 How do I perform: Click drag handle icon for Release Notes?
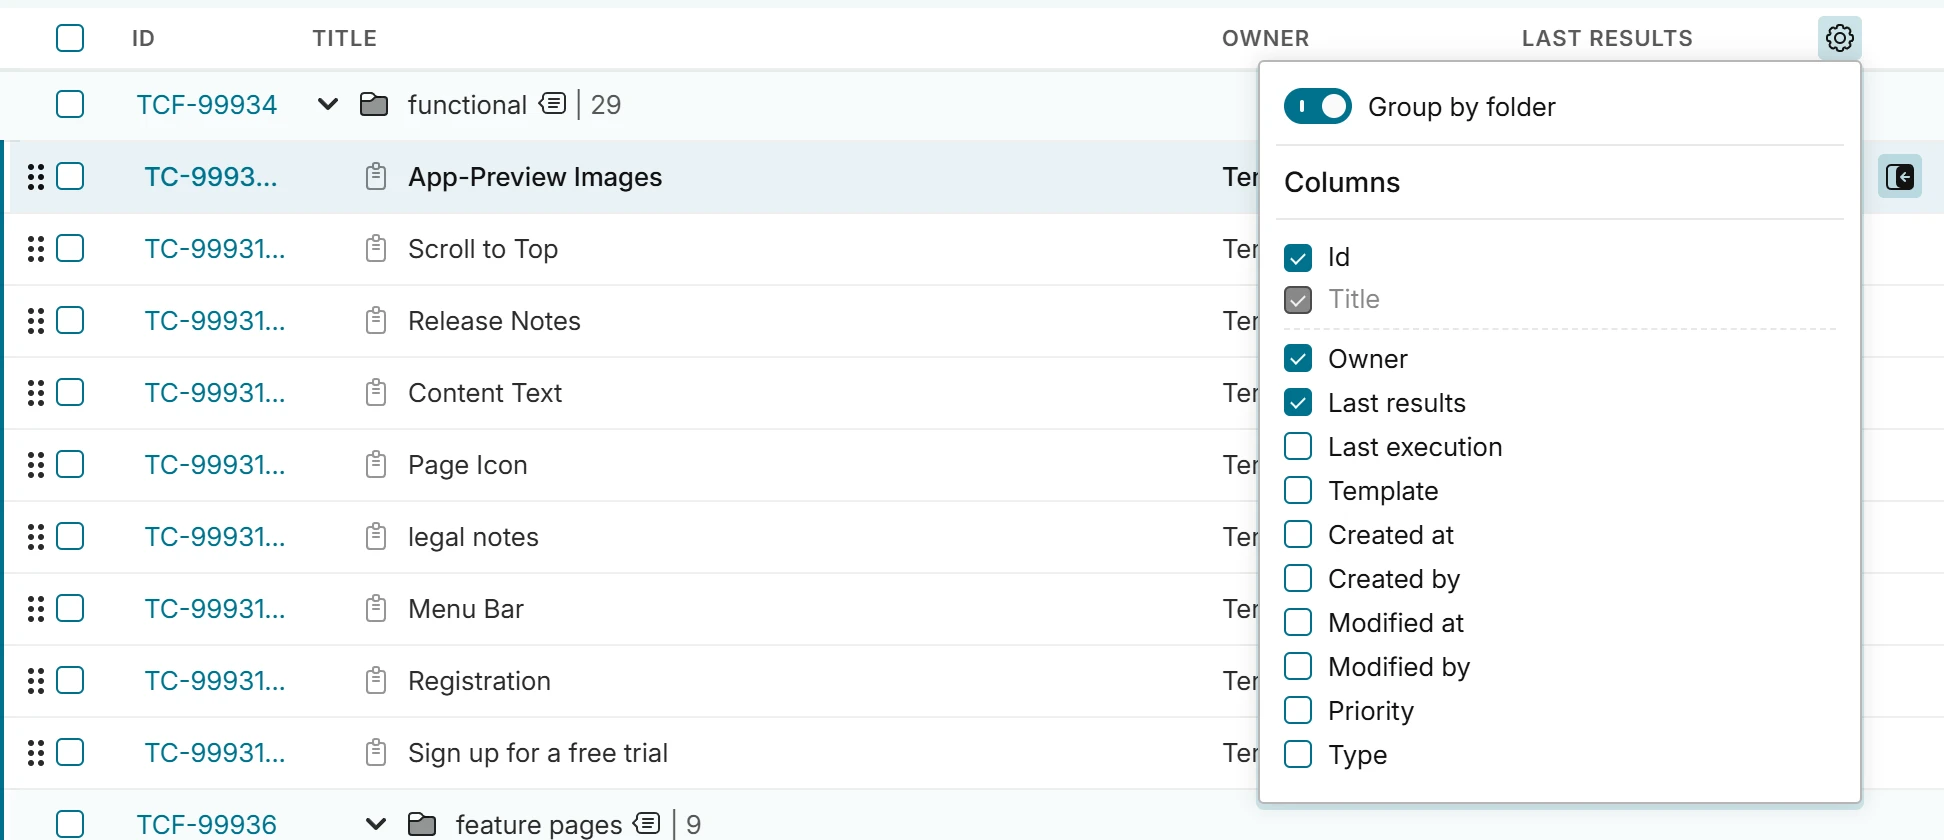[x=36, y=321]
